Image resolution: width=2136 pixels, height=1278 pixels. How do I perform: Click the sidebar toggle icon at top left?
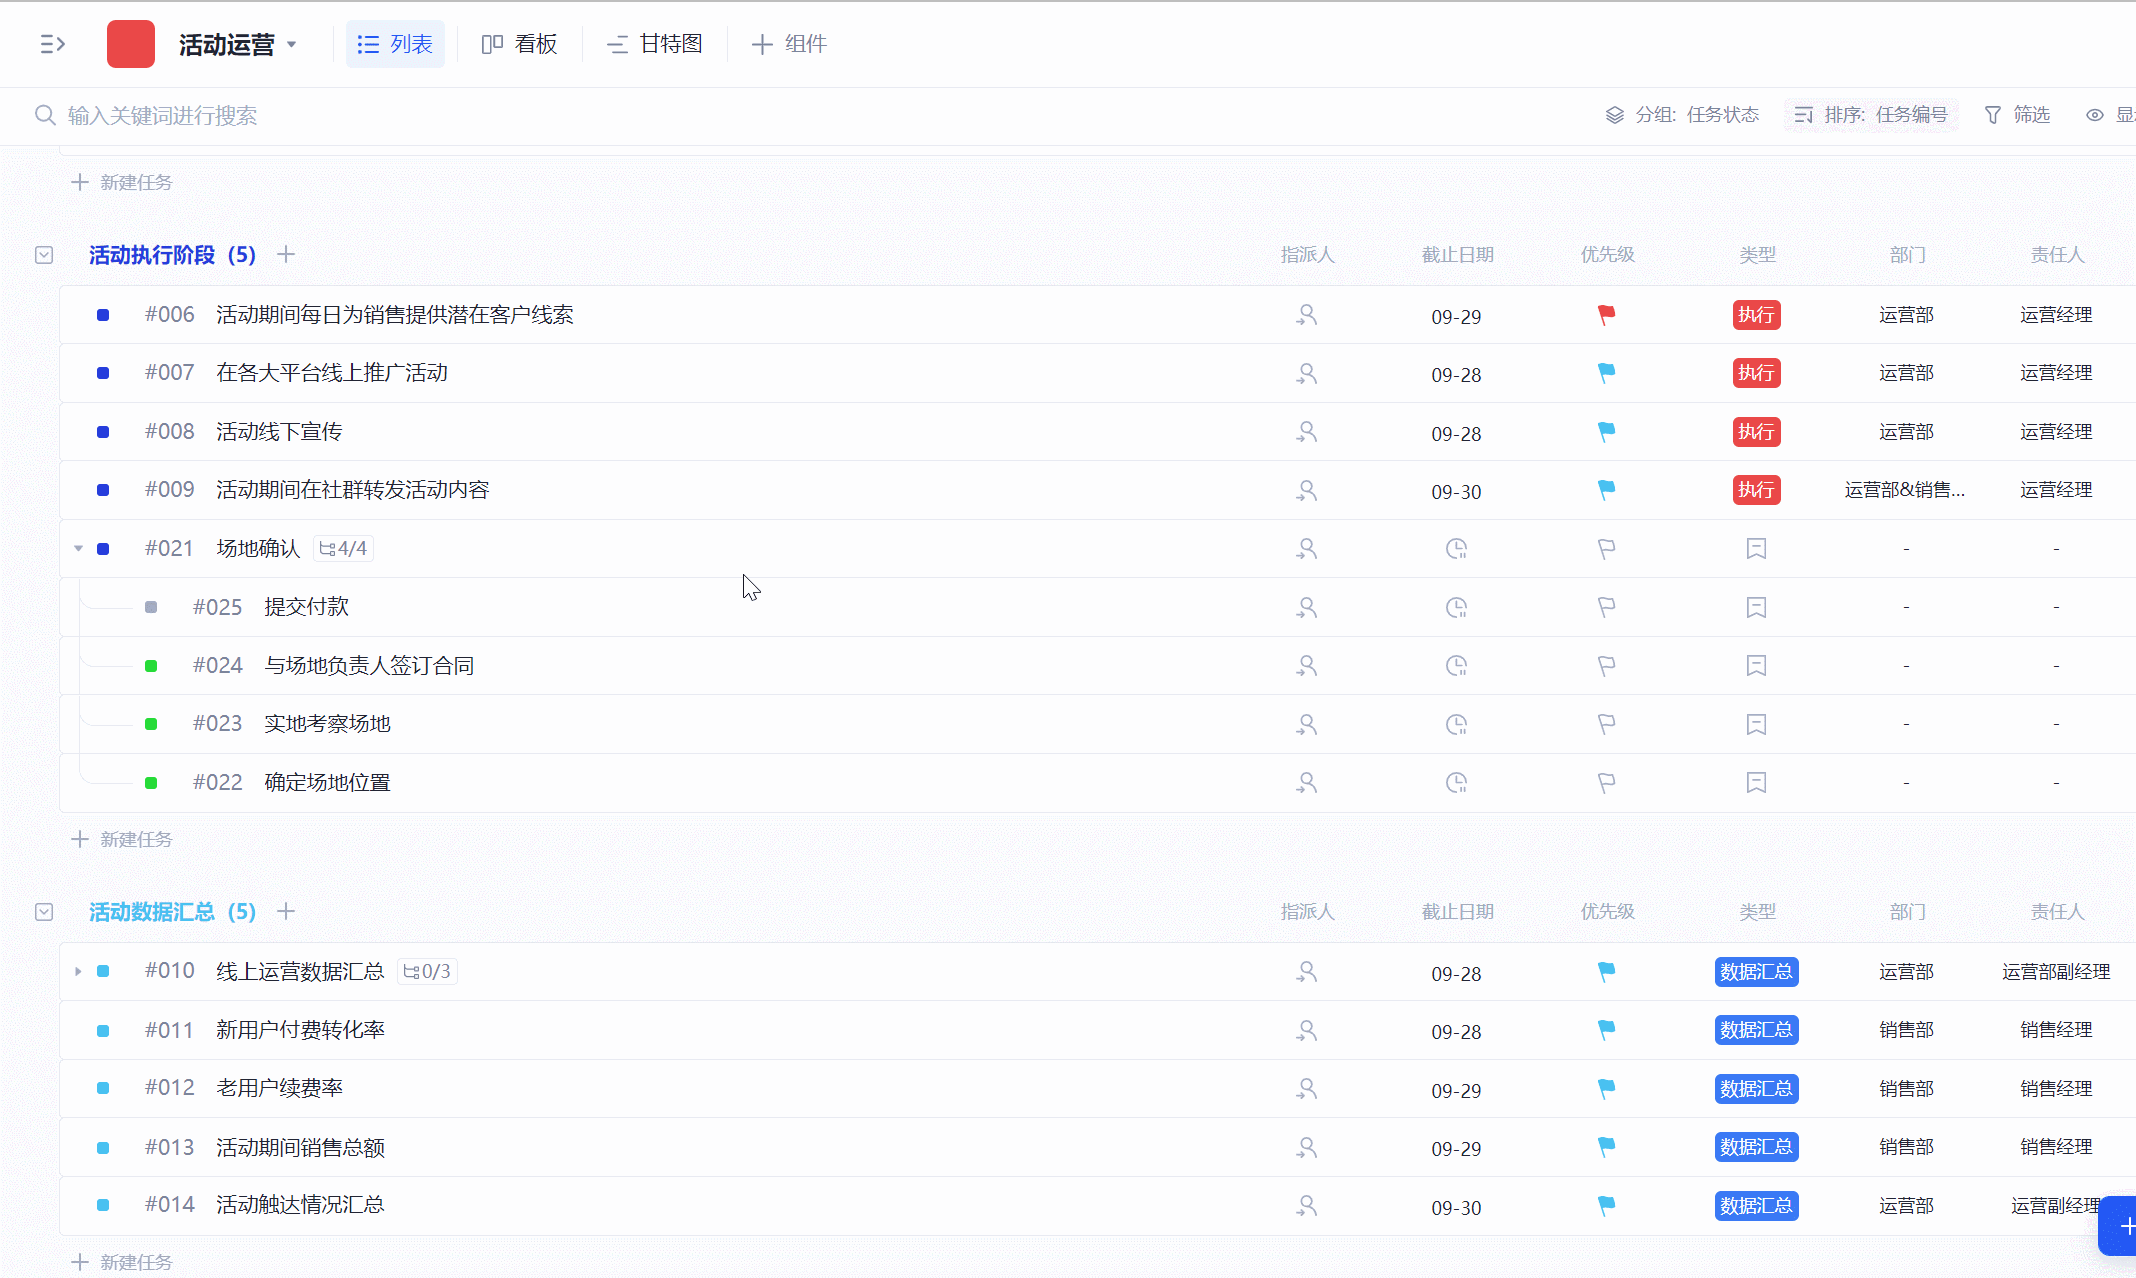pyautogui.click(x=52, y=44)
